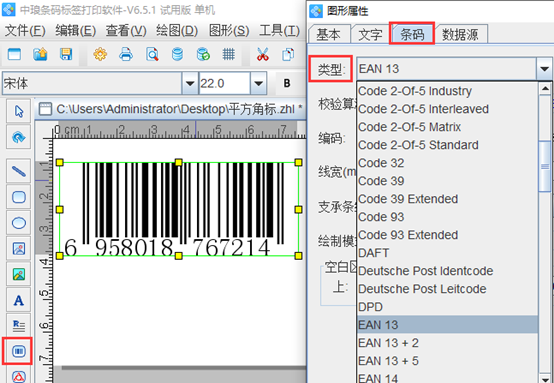The image size is (554, 383).
Task: Open the 图形(S) menu
Action: 229,31
